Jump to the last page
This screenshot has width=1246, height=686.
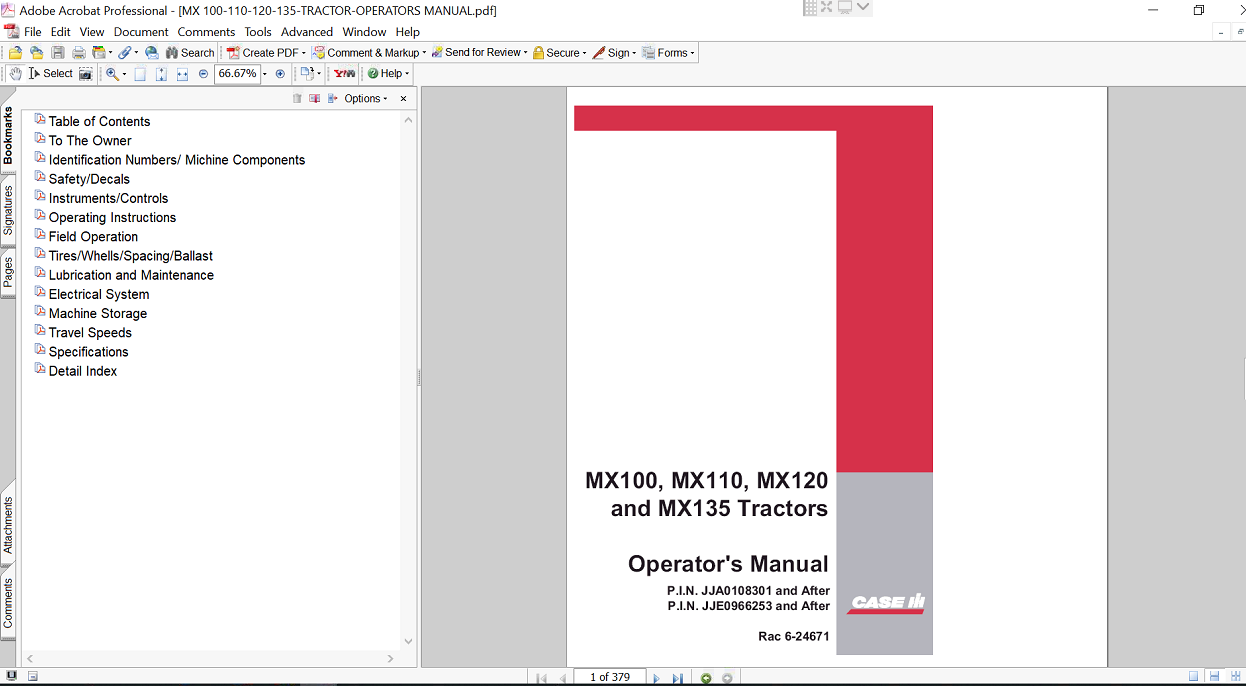[x=677, y=678]
